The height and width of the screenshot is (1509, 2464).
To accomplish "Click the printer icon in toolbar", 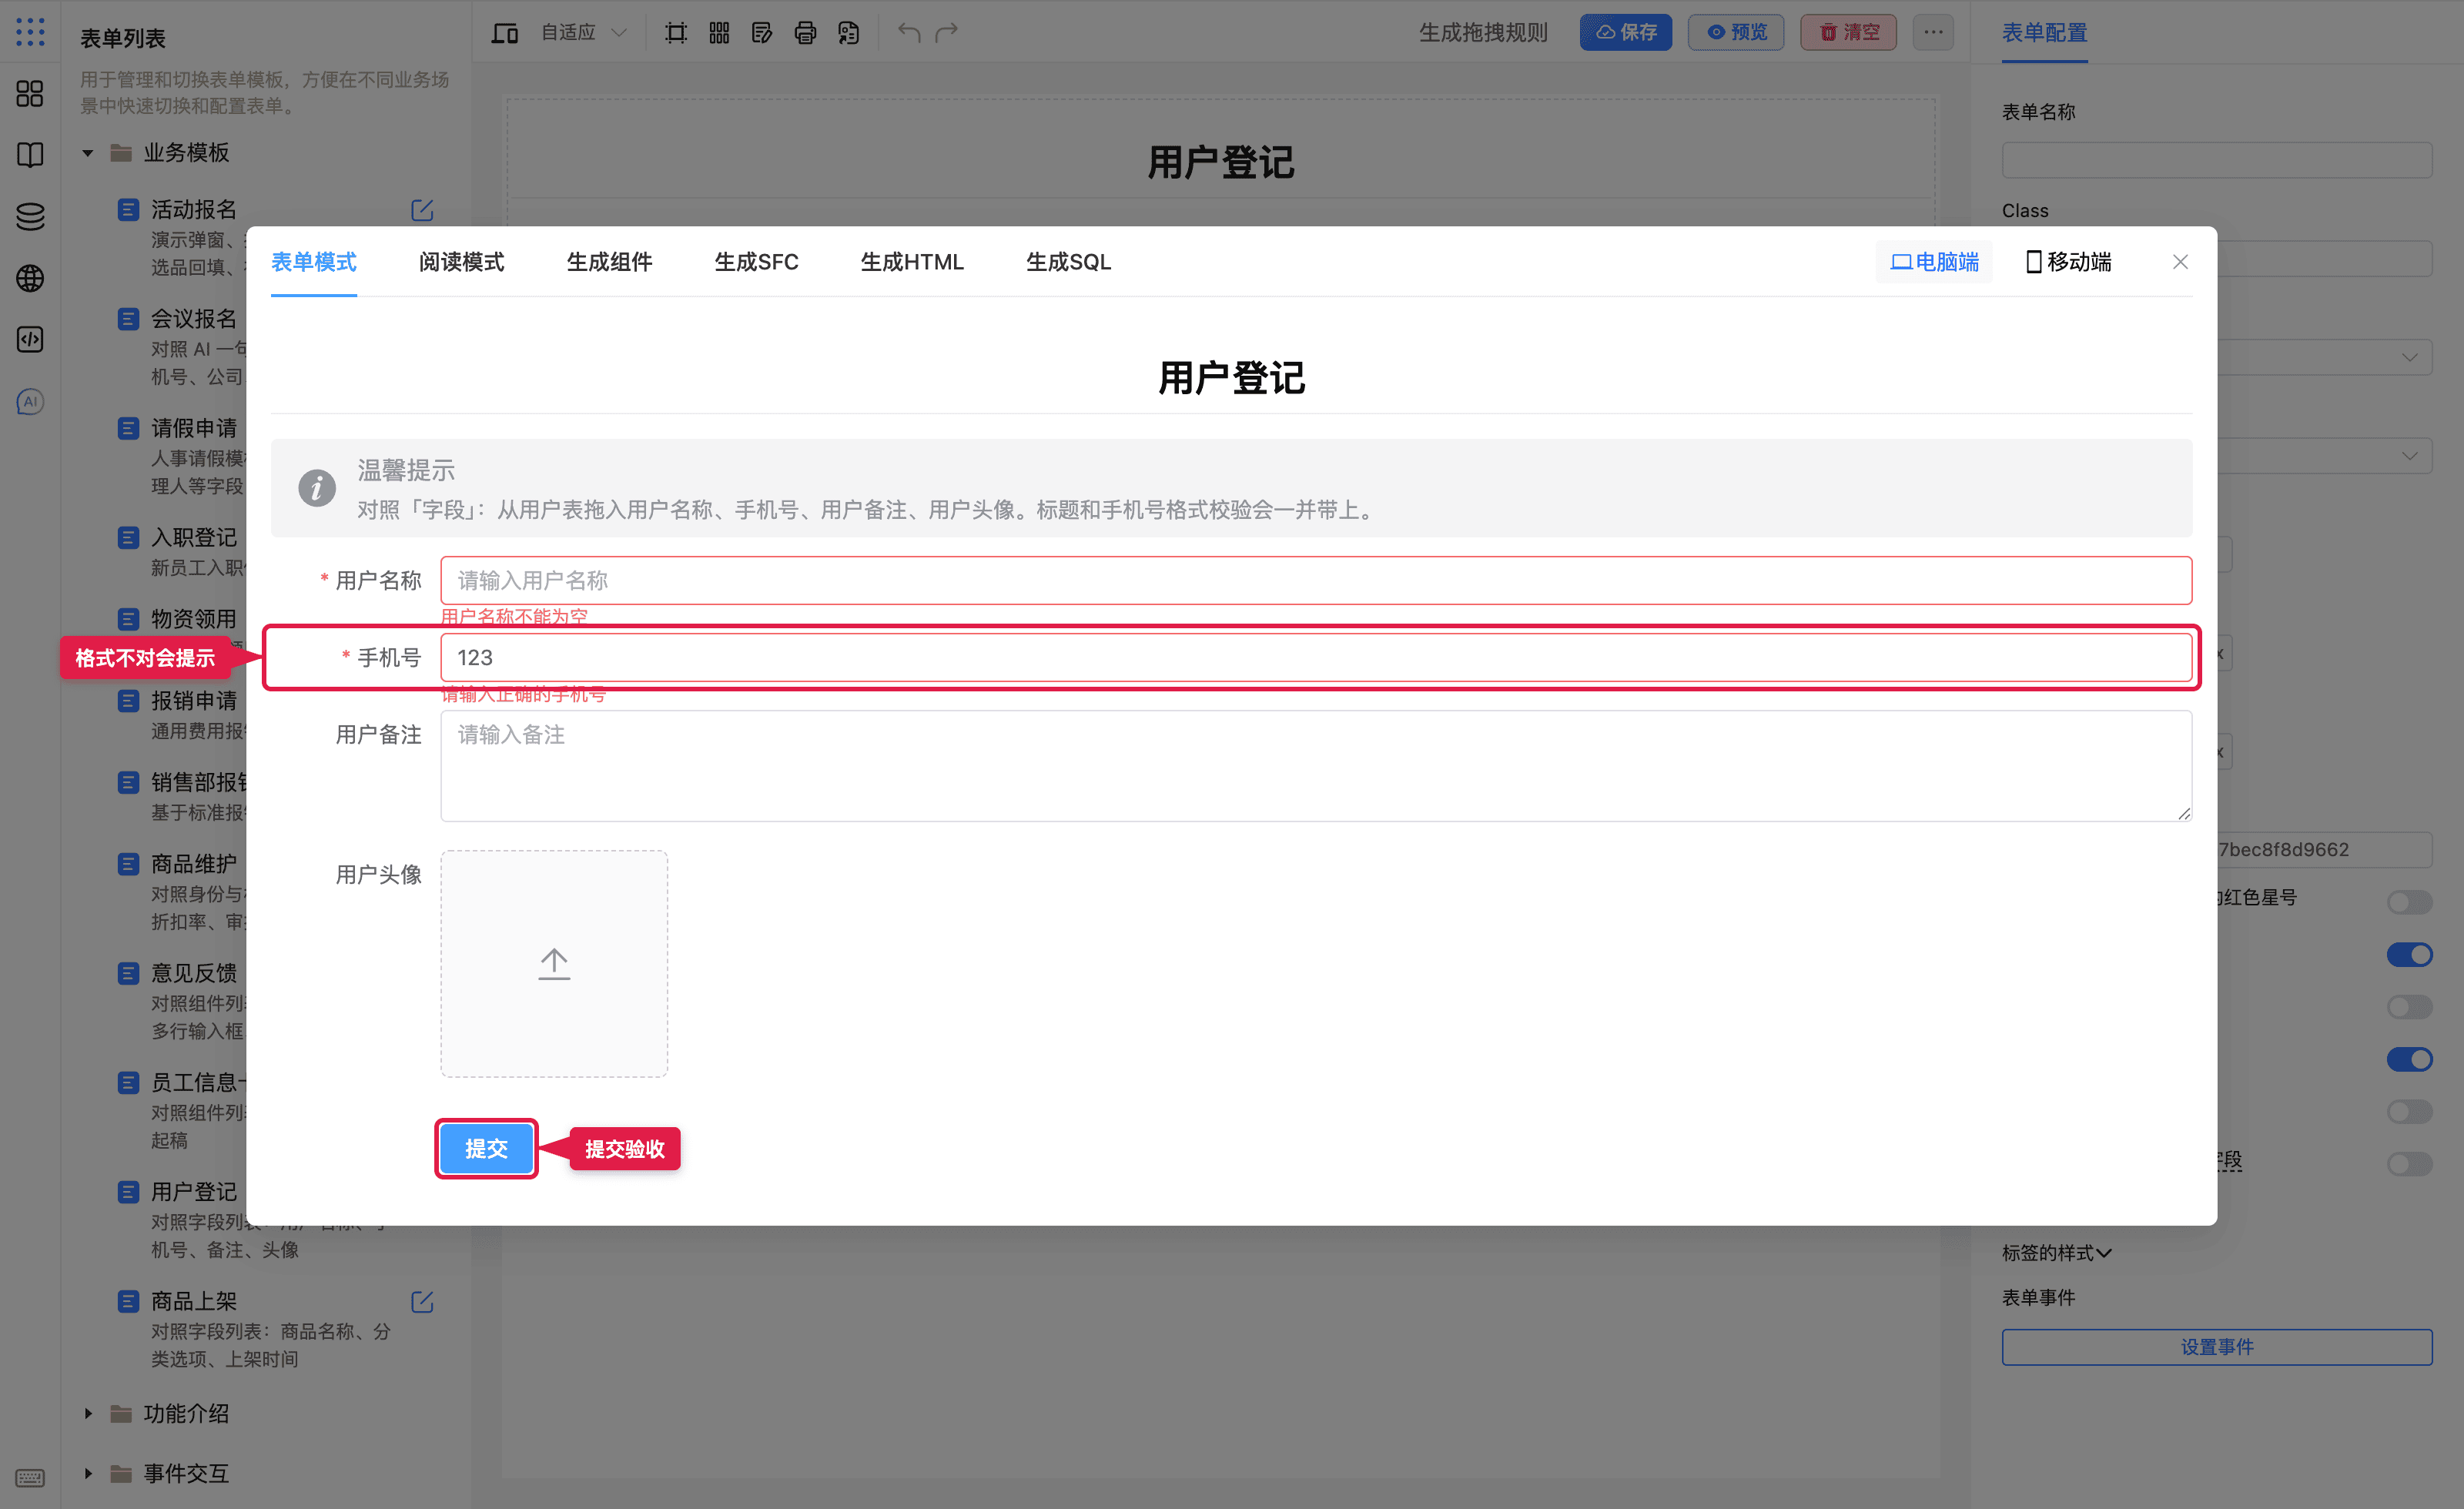I will (x=805, y=32).
